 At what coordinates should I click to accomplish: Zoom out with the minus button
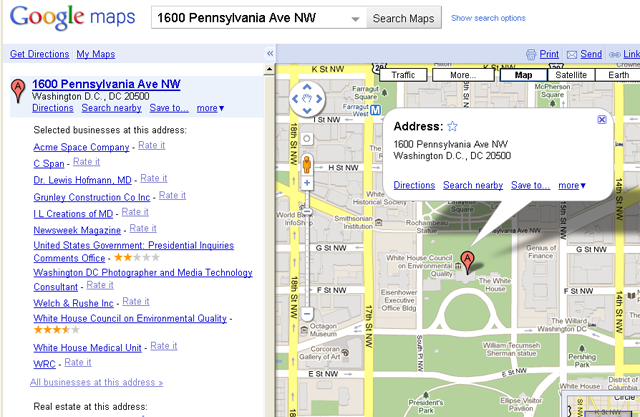pyautogui.click(x=307, y=314)
